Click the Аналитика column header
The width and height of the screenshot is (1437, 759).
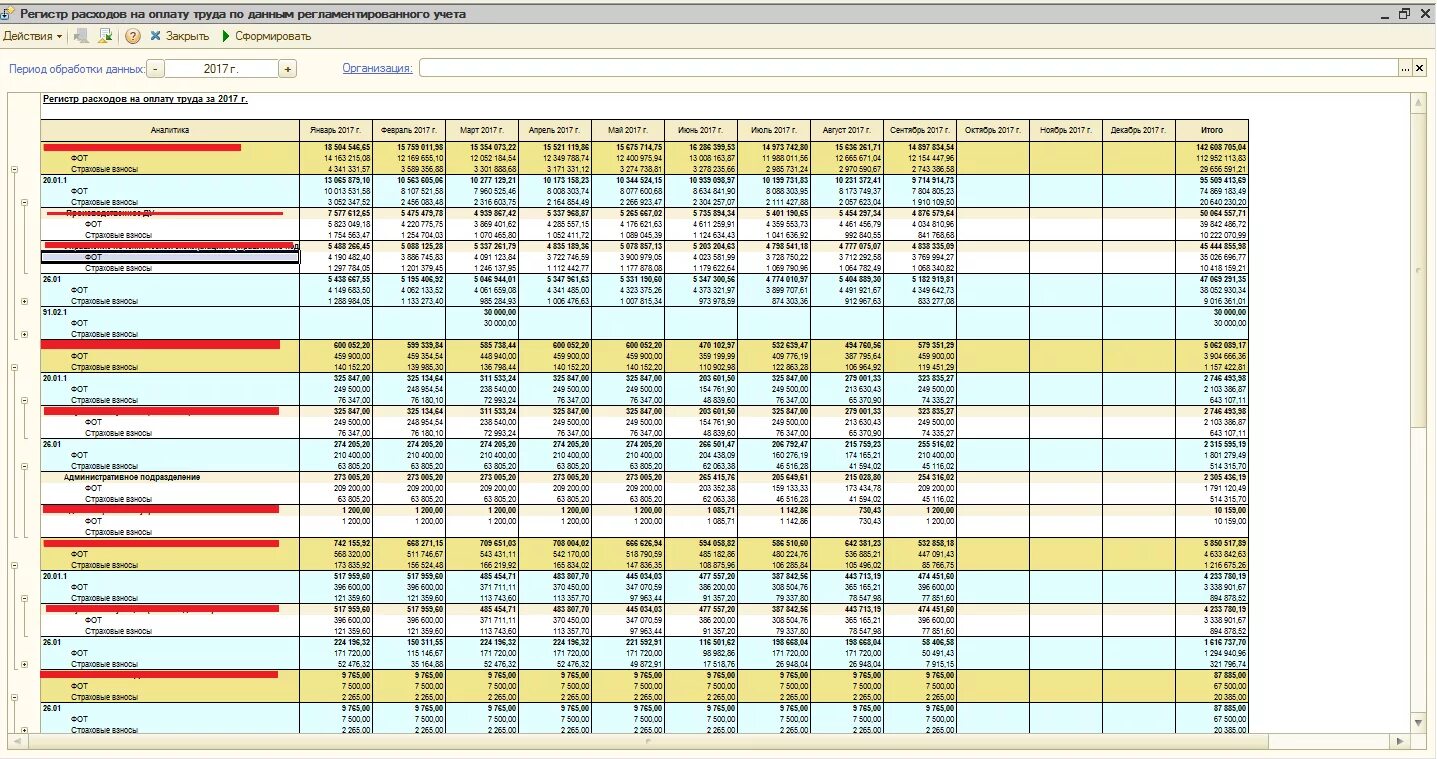click(x=170, y=130)
